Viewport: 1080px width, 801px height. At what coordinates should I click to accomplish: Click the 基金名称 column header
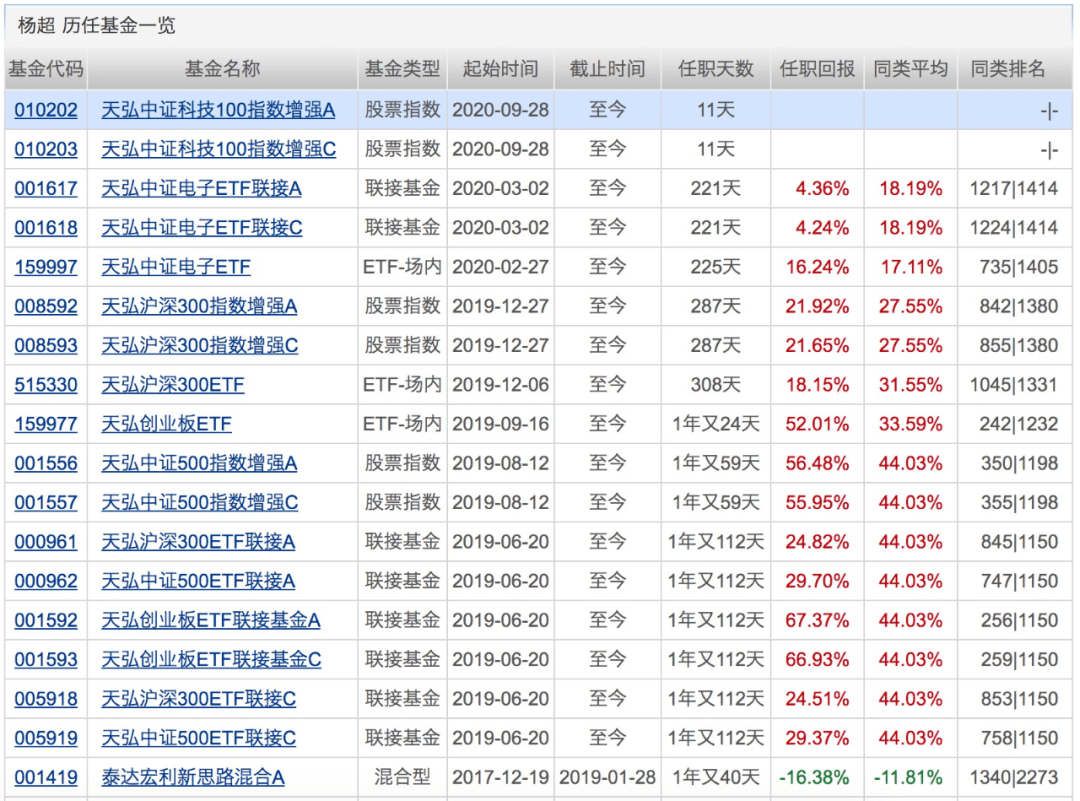click(222, 69)
